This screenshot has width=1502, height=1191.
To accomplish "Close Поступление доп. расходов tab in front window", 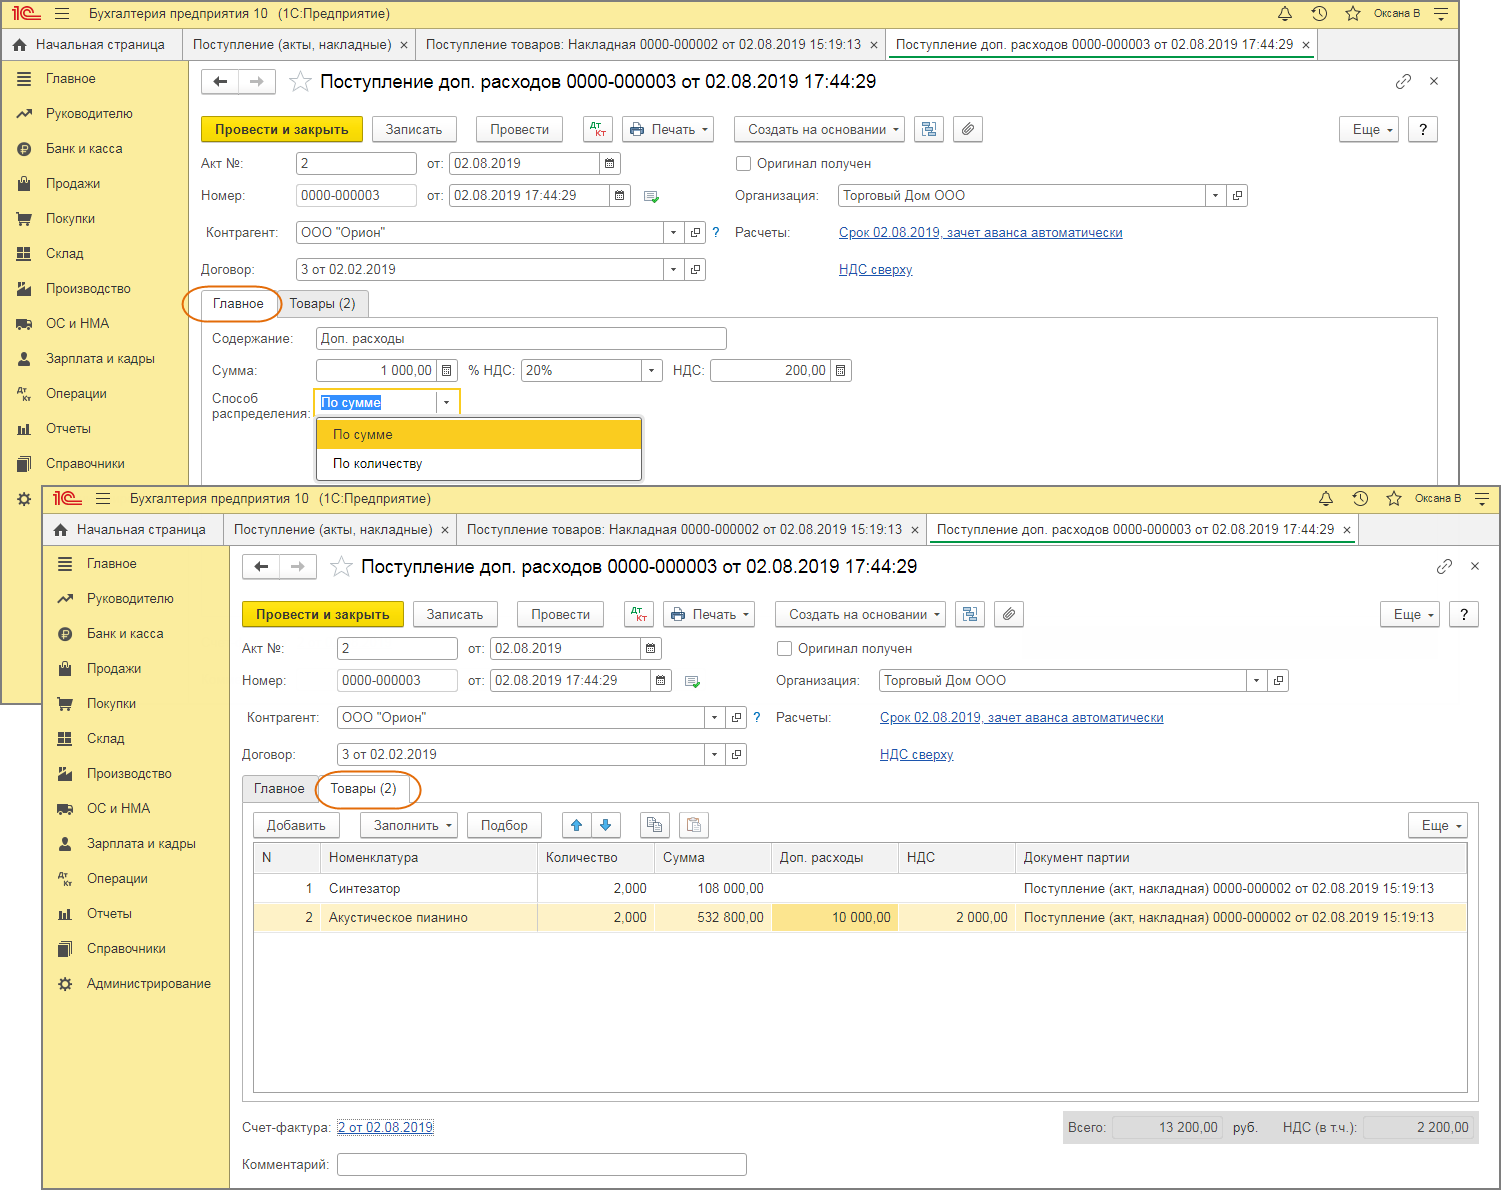I will point(1347,530).
